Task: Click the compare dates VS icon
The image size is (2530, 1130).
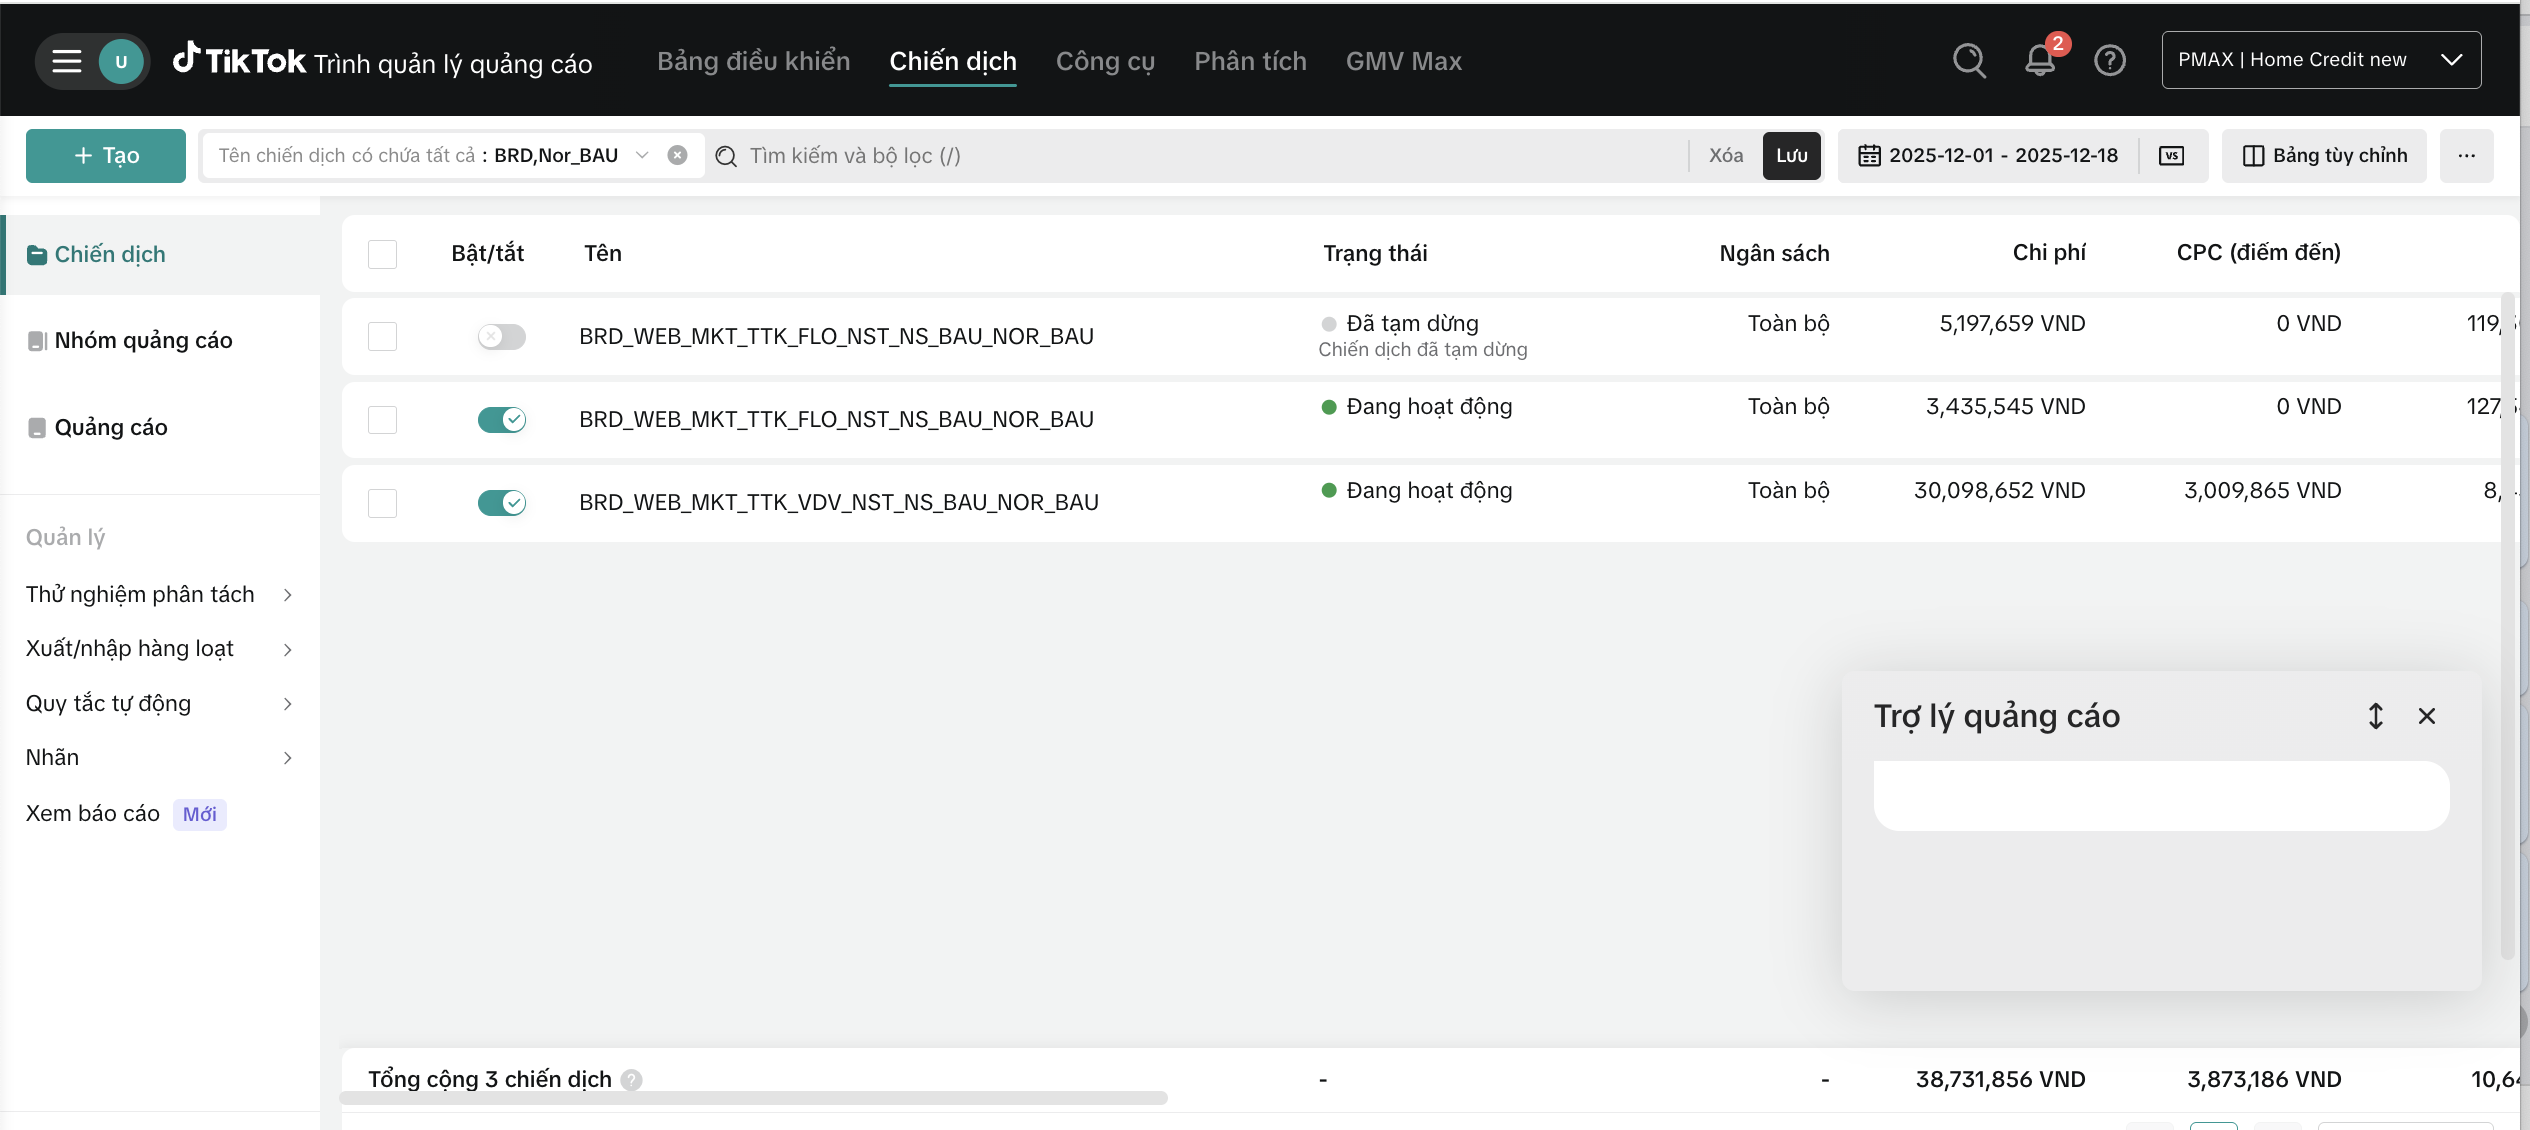Action: coord(2172,156)
